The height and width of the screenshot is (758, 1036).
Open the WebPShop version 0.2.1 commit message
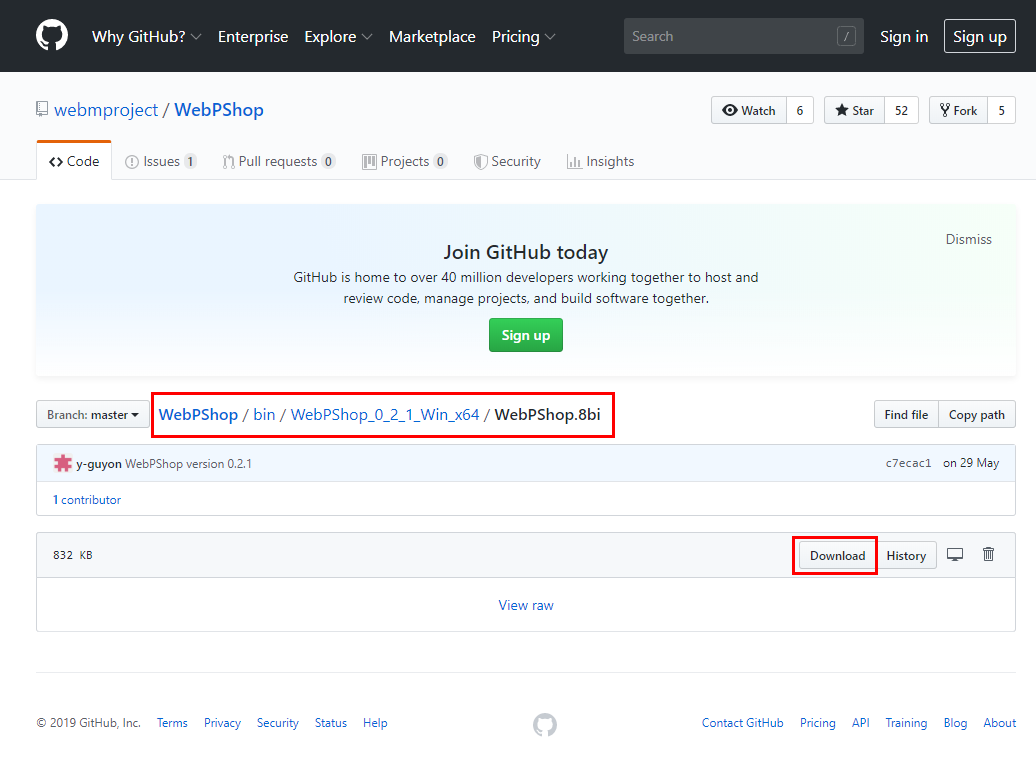[188, 464]
